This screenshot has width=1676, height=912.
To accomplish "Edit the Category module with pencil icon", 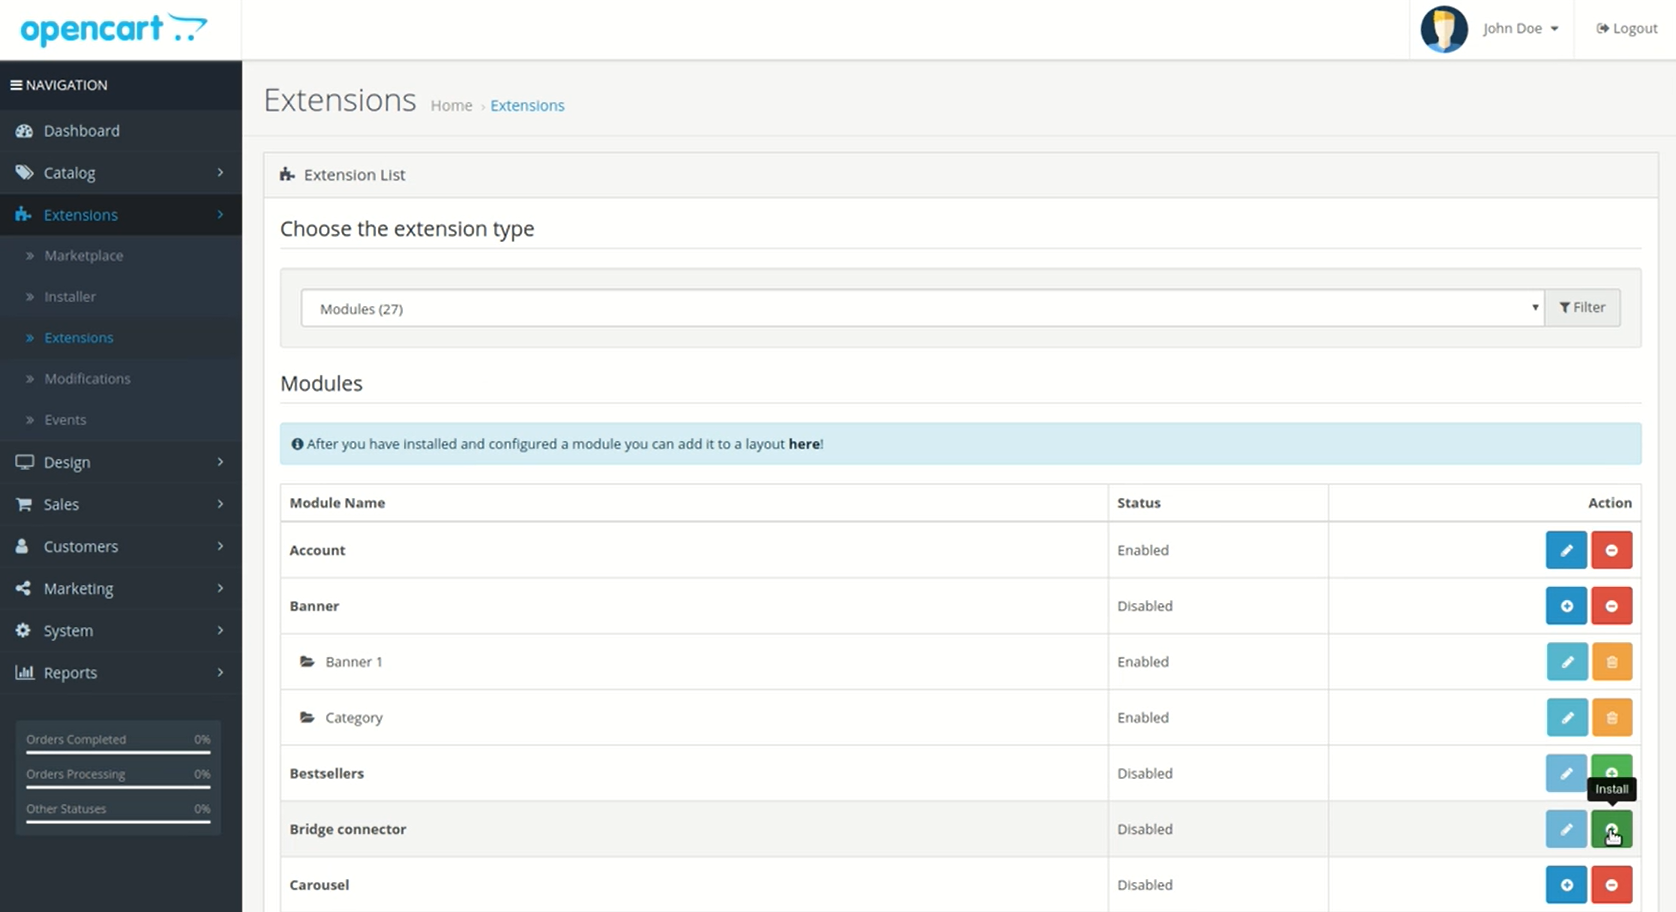I will [x=1566, y=718].
